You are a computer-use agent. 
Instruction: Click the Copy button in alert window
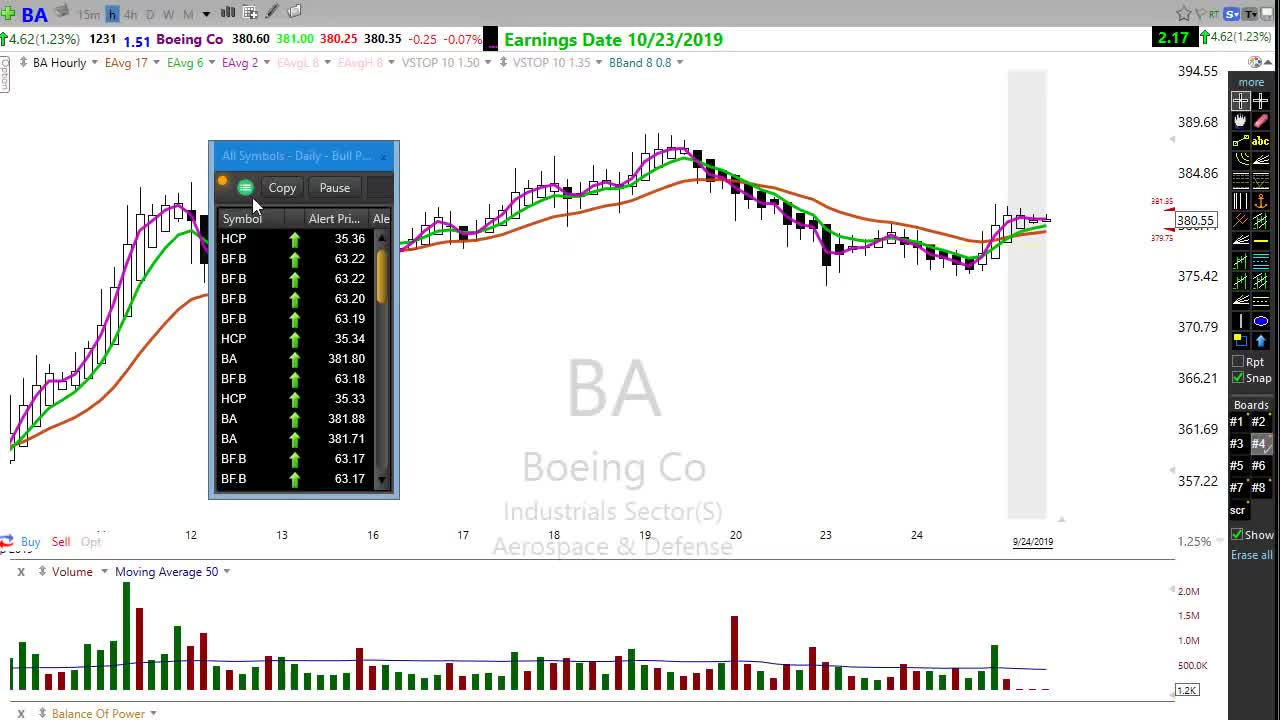(282, 187)
